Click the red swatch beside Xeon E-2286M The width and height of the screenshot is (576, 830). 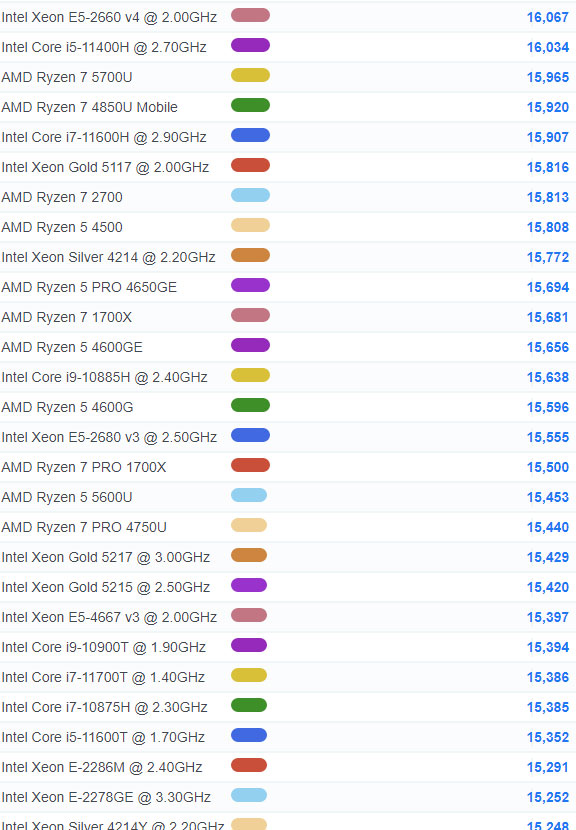pyautogui.click(x=249, y=765)
